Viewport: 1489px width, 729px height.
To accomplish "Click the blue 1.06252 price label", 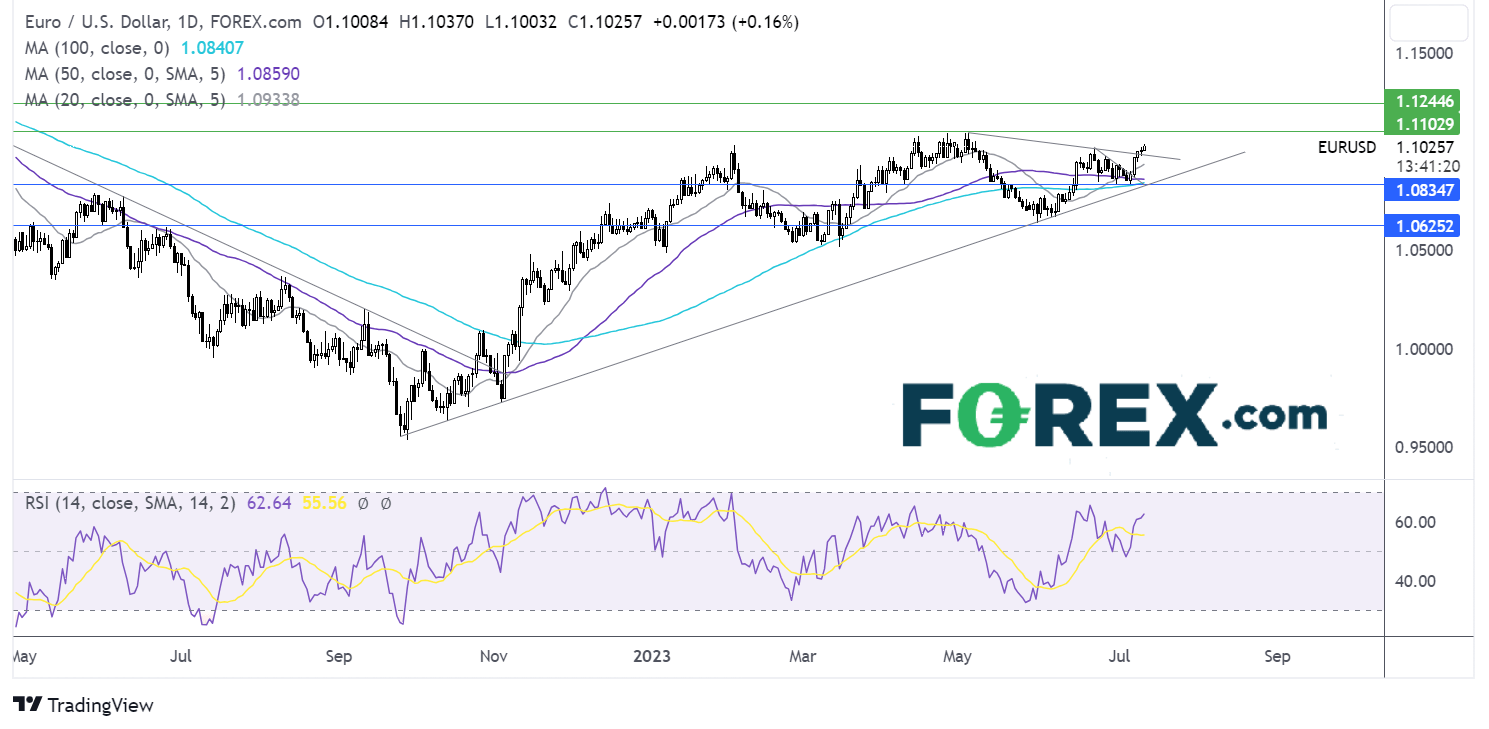I will click(x=1422, y=226).
